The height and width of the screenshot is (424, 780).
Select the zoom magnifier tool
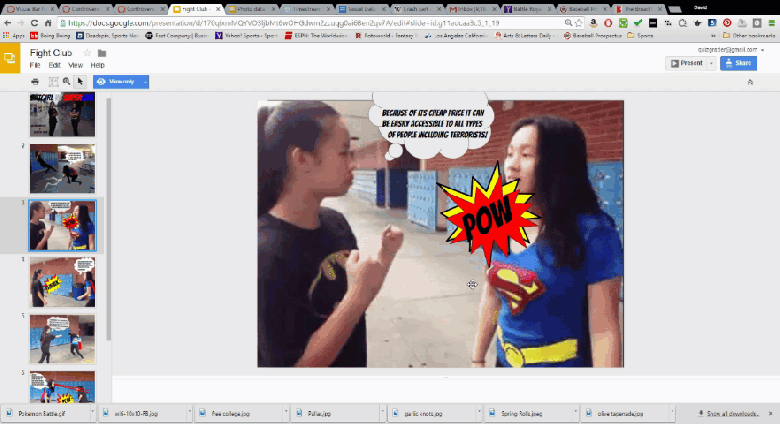(66, 81)
